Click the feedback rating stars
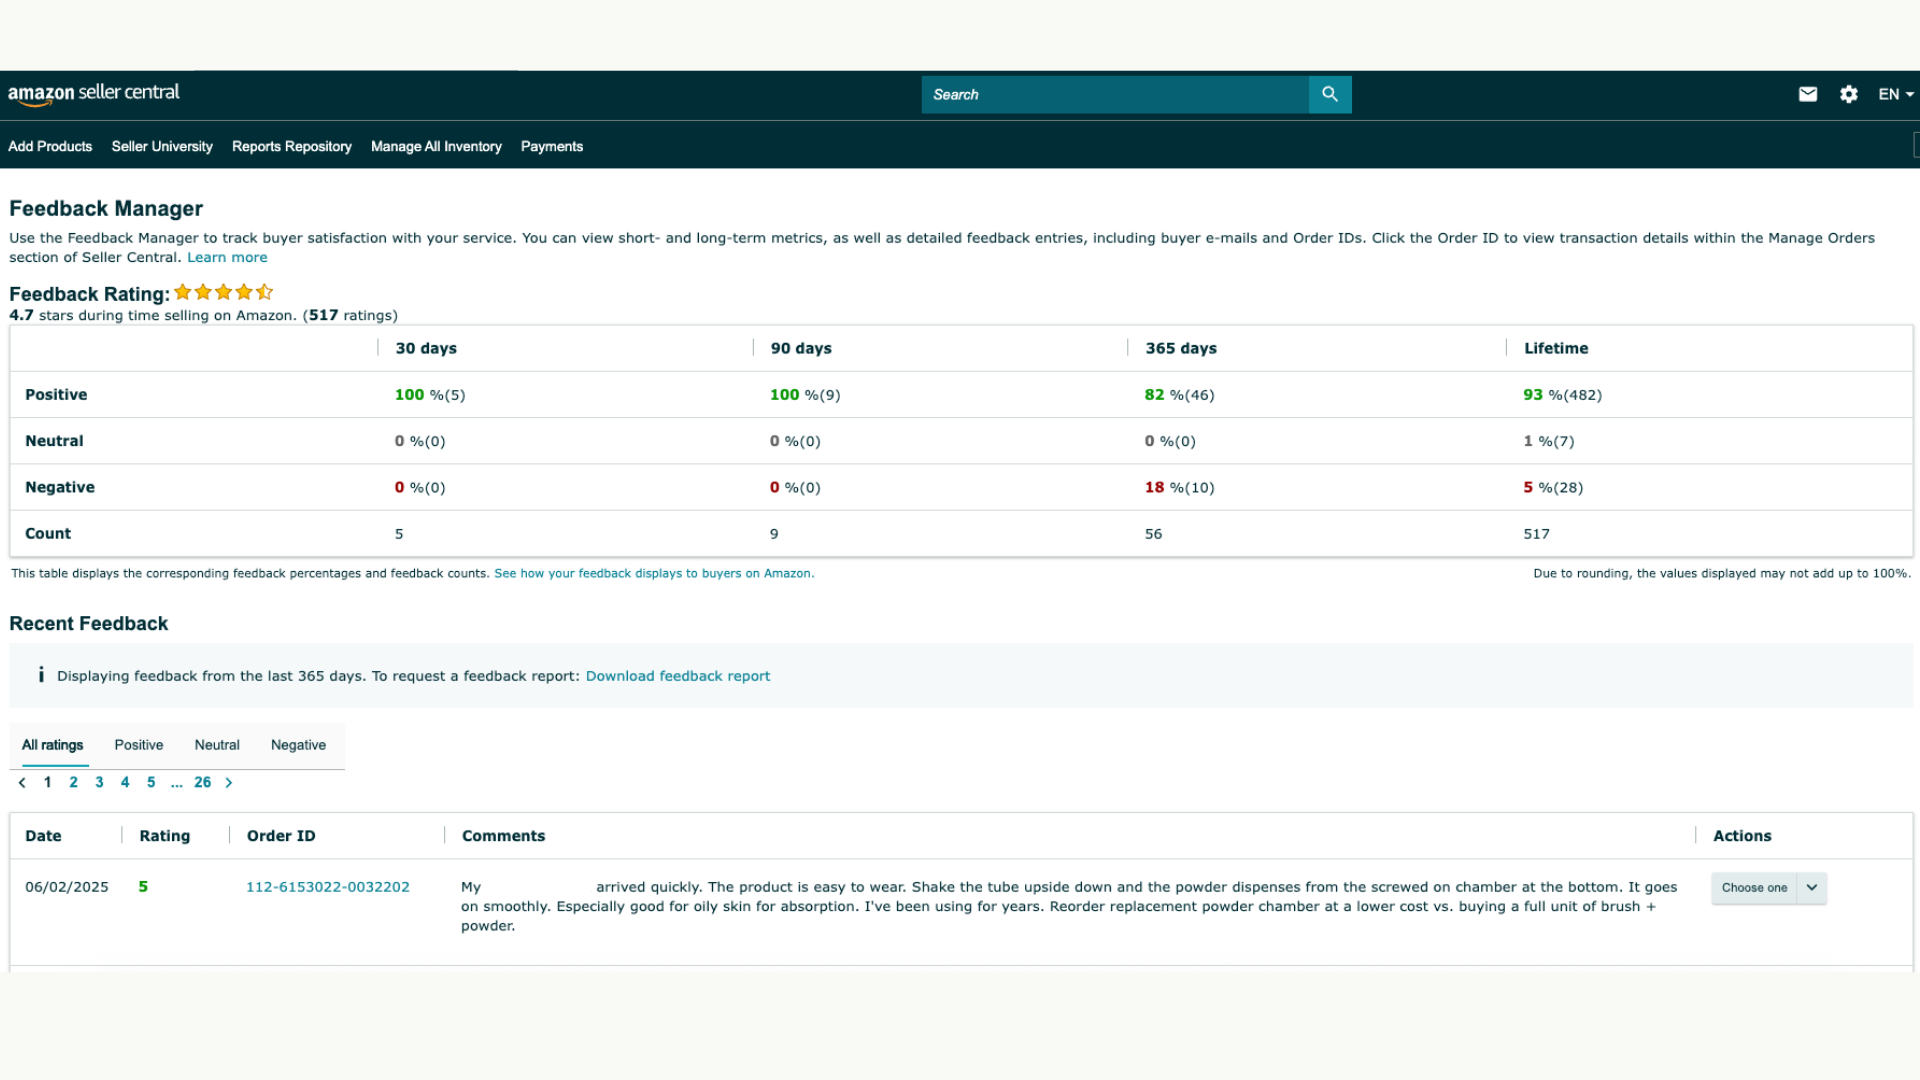The width and height of the screenshot is (1920, 1080). pos(223,292)
